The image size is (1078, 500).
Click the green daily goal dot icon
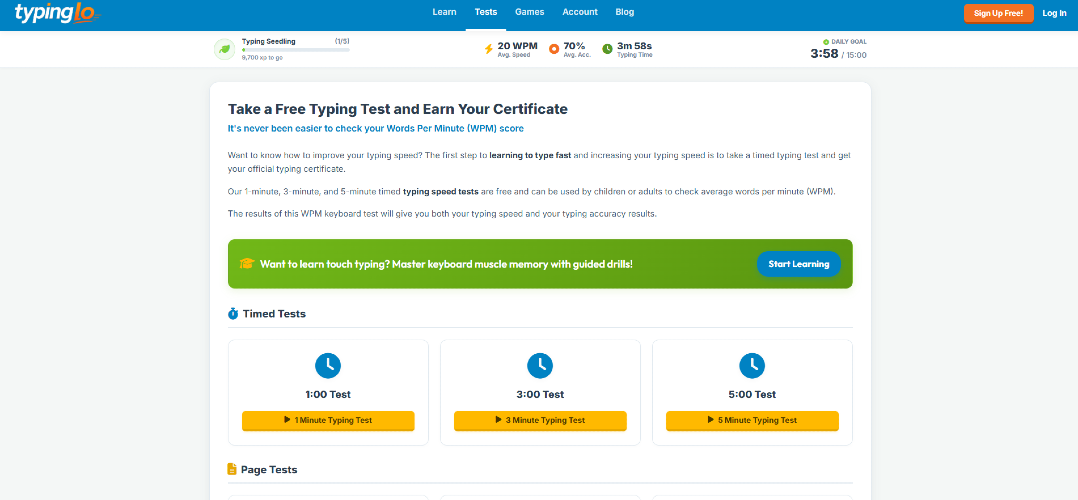click(x=826, y=42)
